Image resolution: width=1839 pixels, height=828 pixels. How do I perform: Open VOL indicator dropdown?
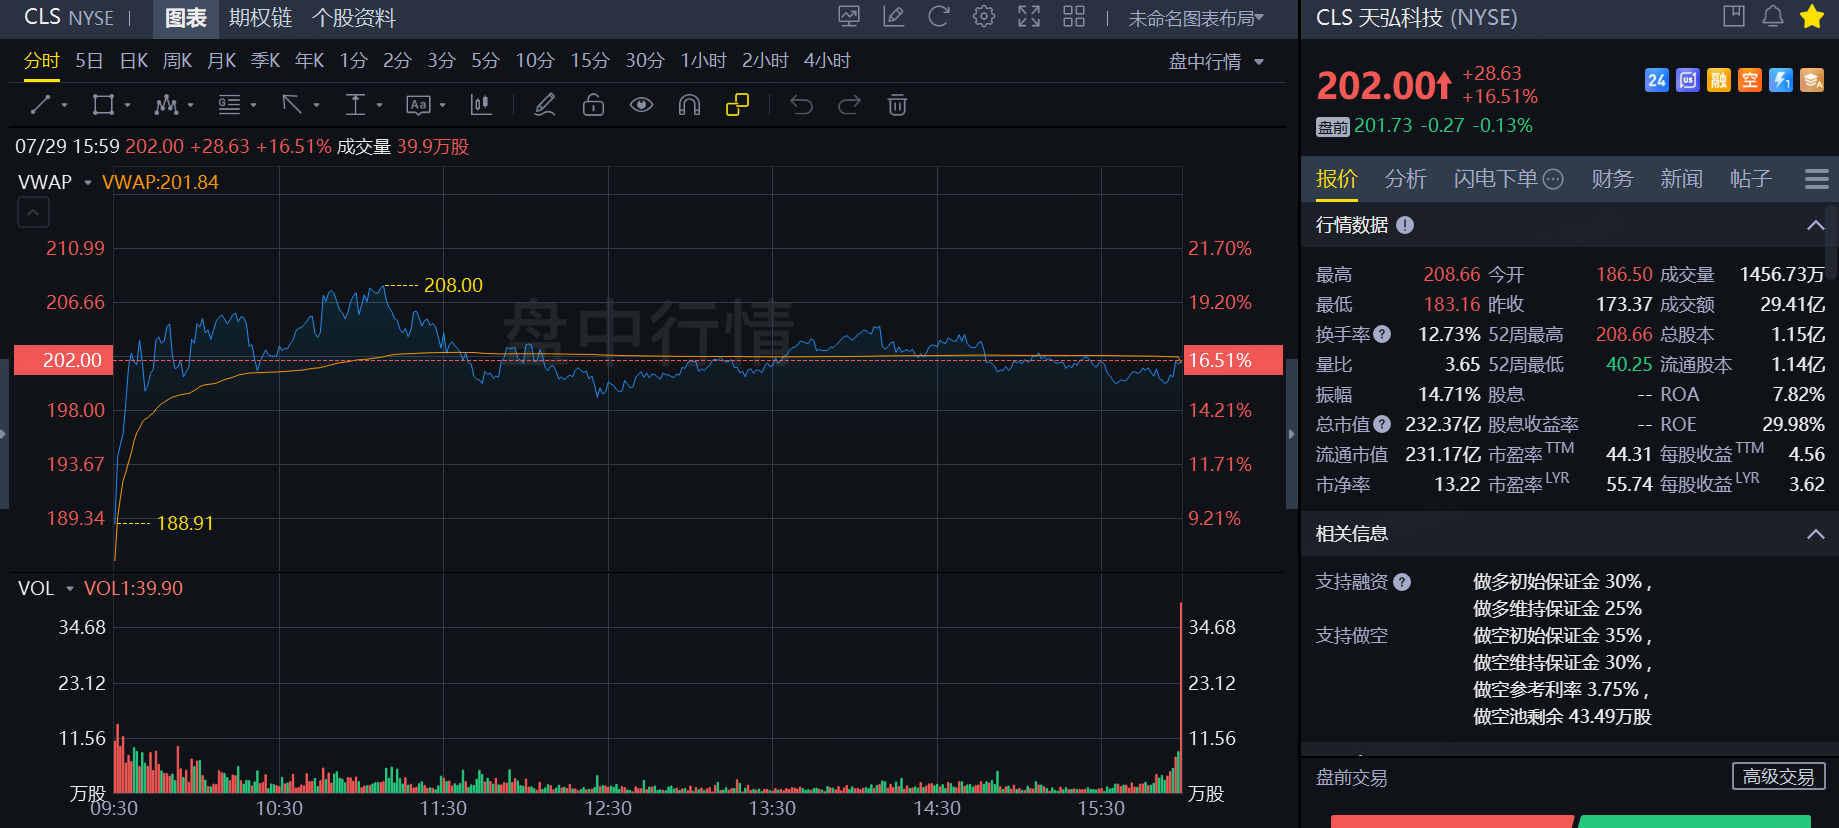click(x=70, y=588)
